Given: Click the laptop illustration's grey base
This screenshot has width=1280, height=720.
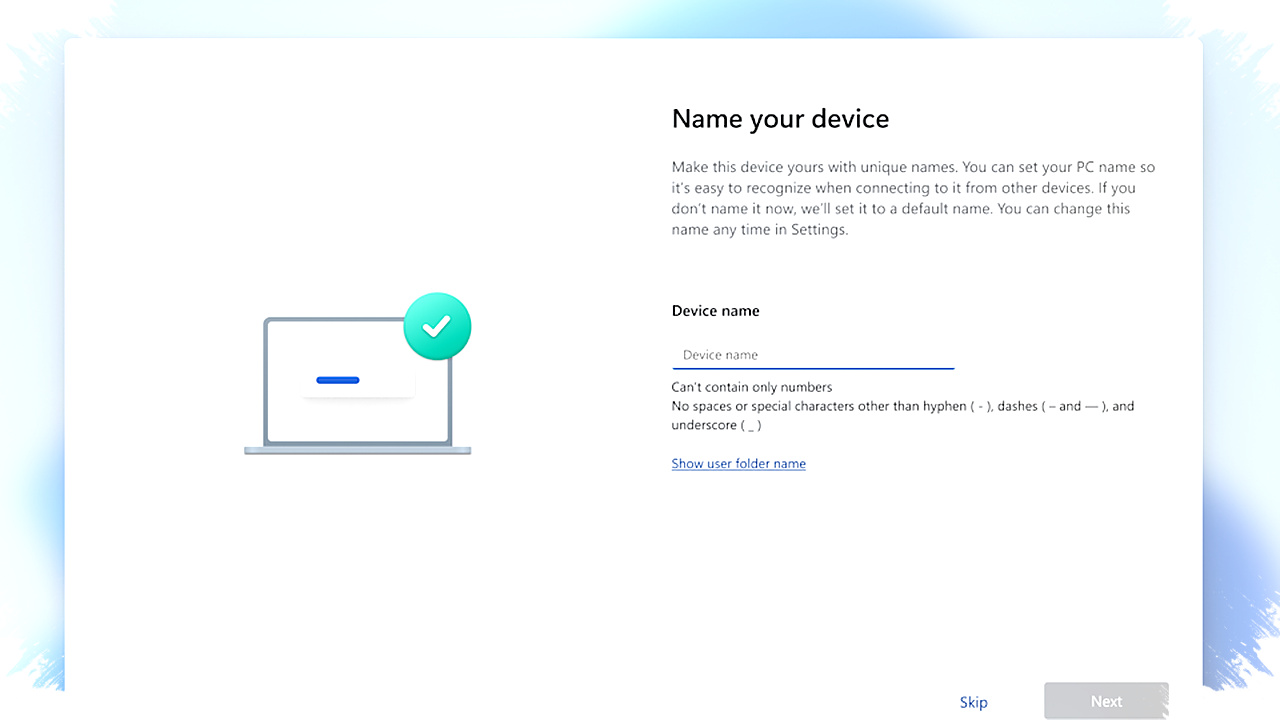Looking at the screenshot, I should point(357,451).
